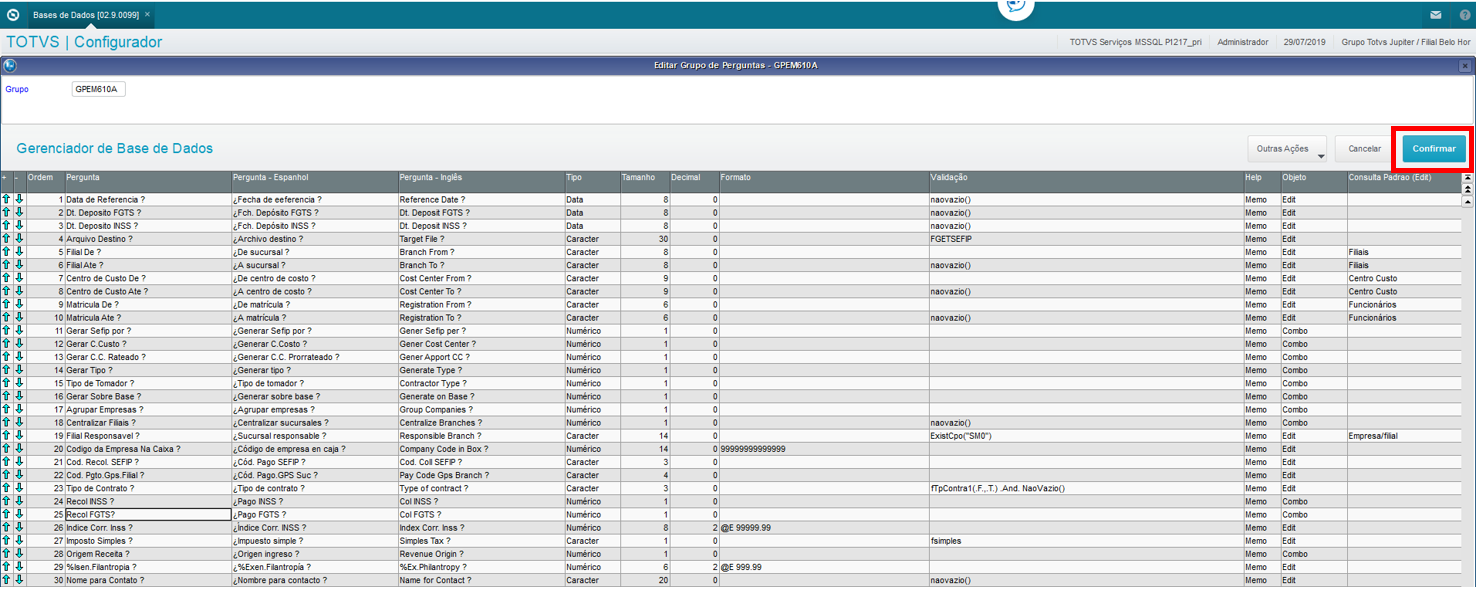This screenshot has width=1479, height=589.
Task: Click 'FGETSEFIP' validation cell
Action: pos(1085,239)
